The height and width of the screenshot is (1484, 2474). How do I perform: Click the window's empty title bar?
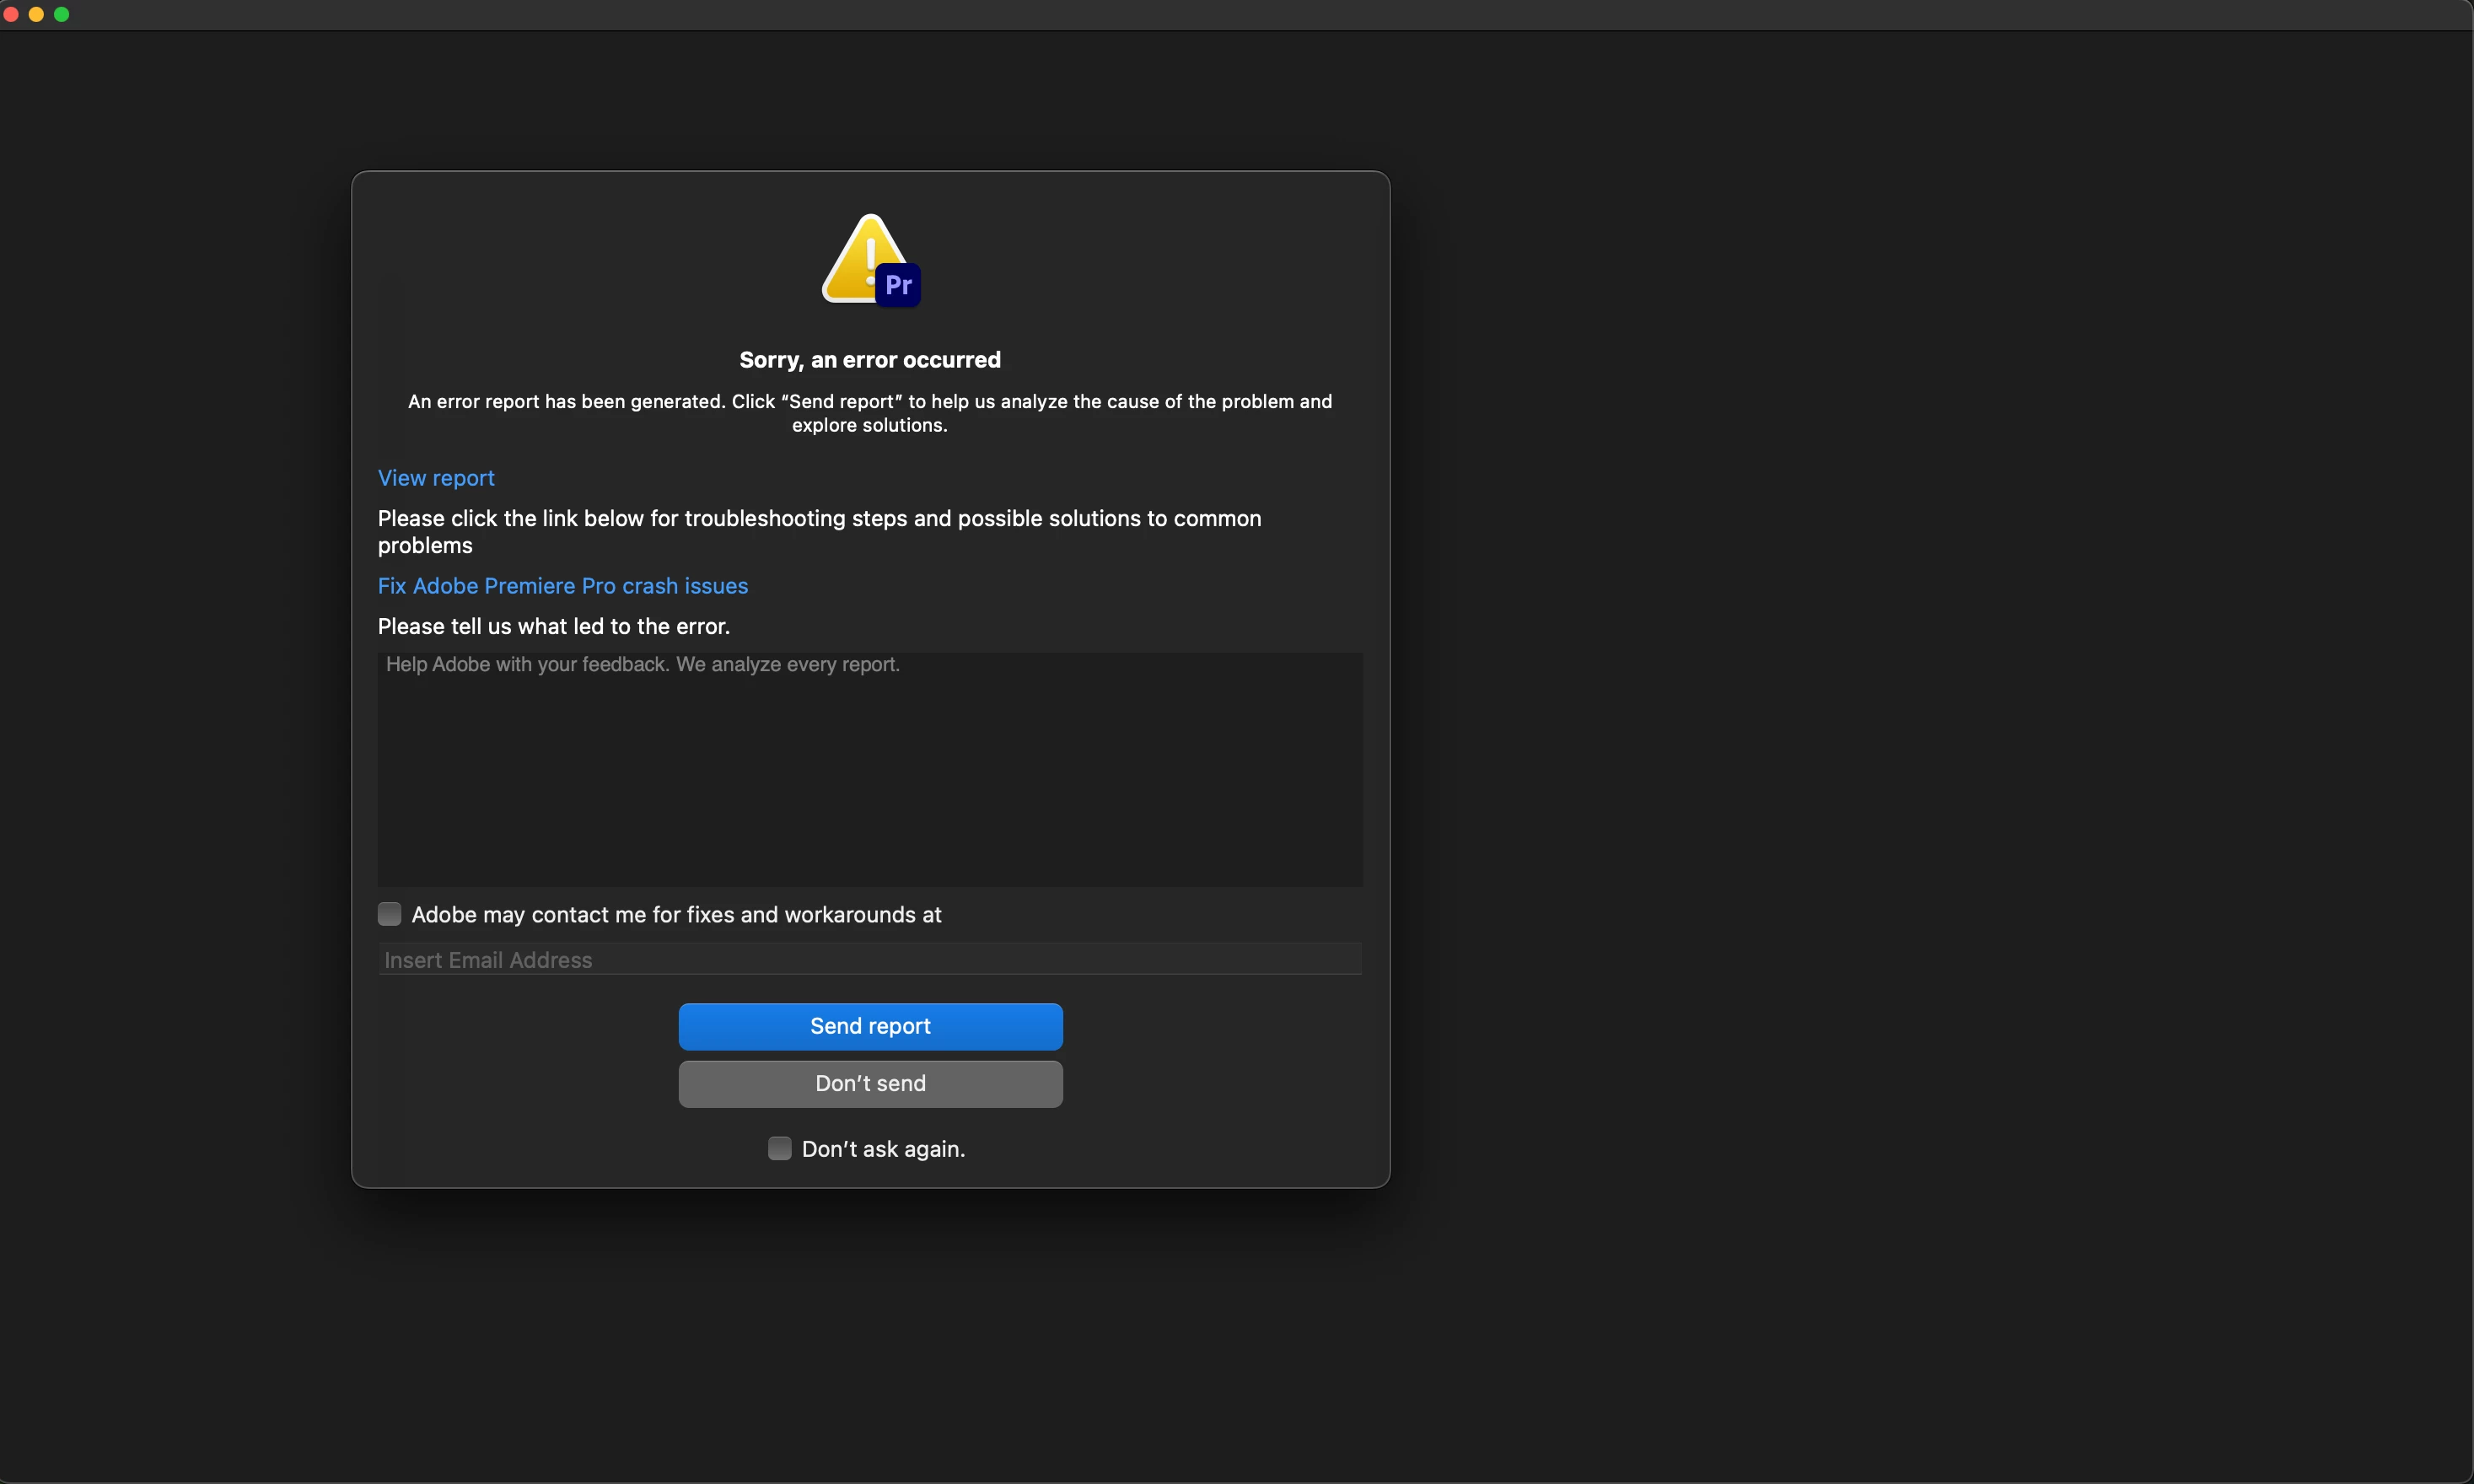[x=1236, y=15]
